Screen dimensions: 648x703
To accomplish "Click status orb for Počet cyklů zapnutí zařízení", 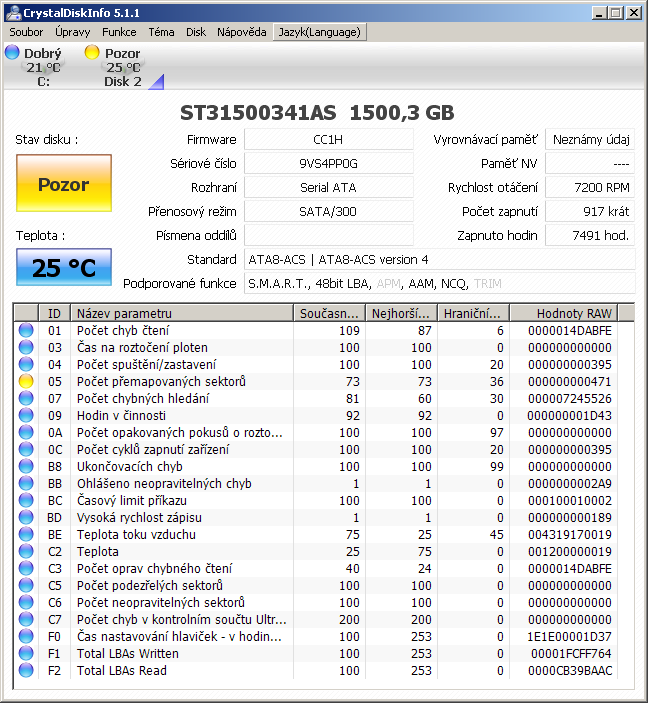I will click(26, 449).
